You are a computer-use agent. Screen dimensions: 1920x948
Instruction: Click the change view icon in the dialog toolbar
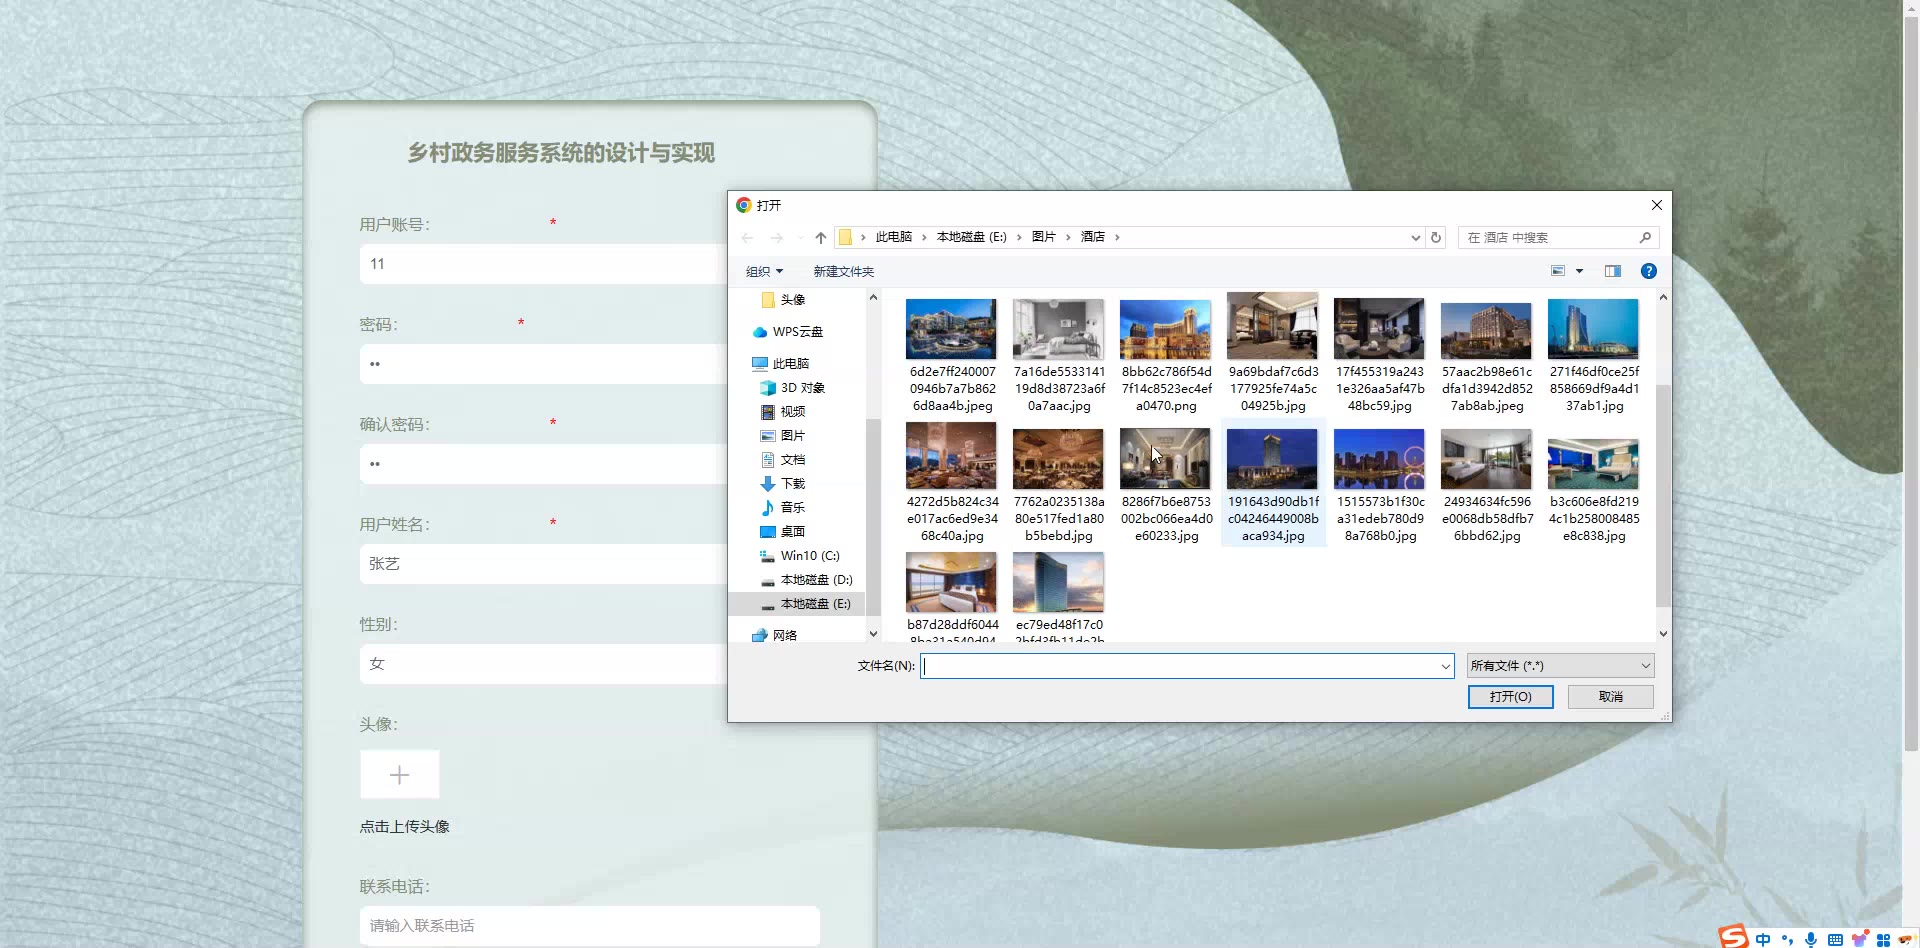1558,271
